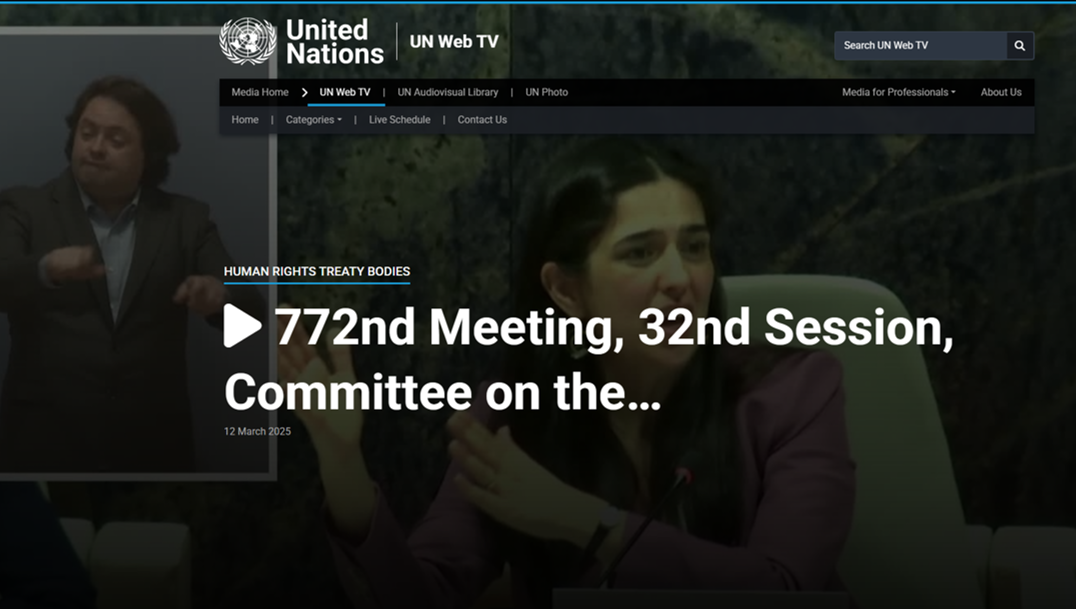Click the United Nations wordmark text
The height and width of the screenshot is (609, 1076).
(335, 41)
